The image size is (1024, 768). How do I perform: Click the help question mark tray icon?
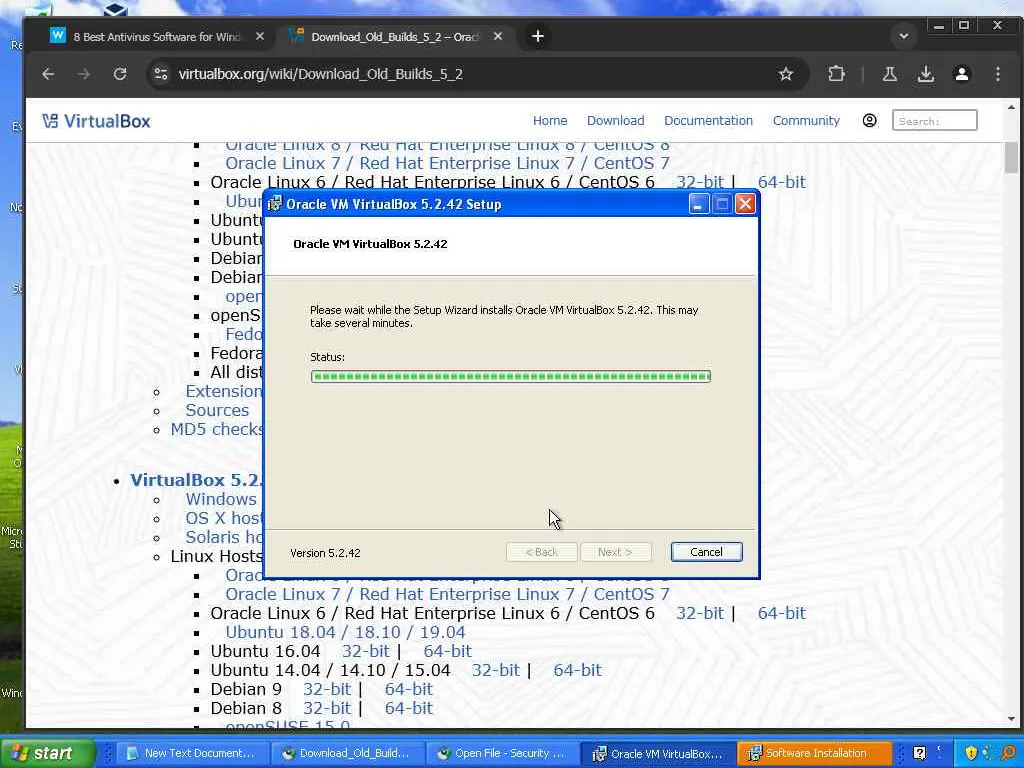coord(919,753)
